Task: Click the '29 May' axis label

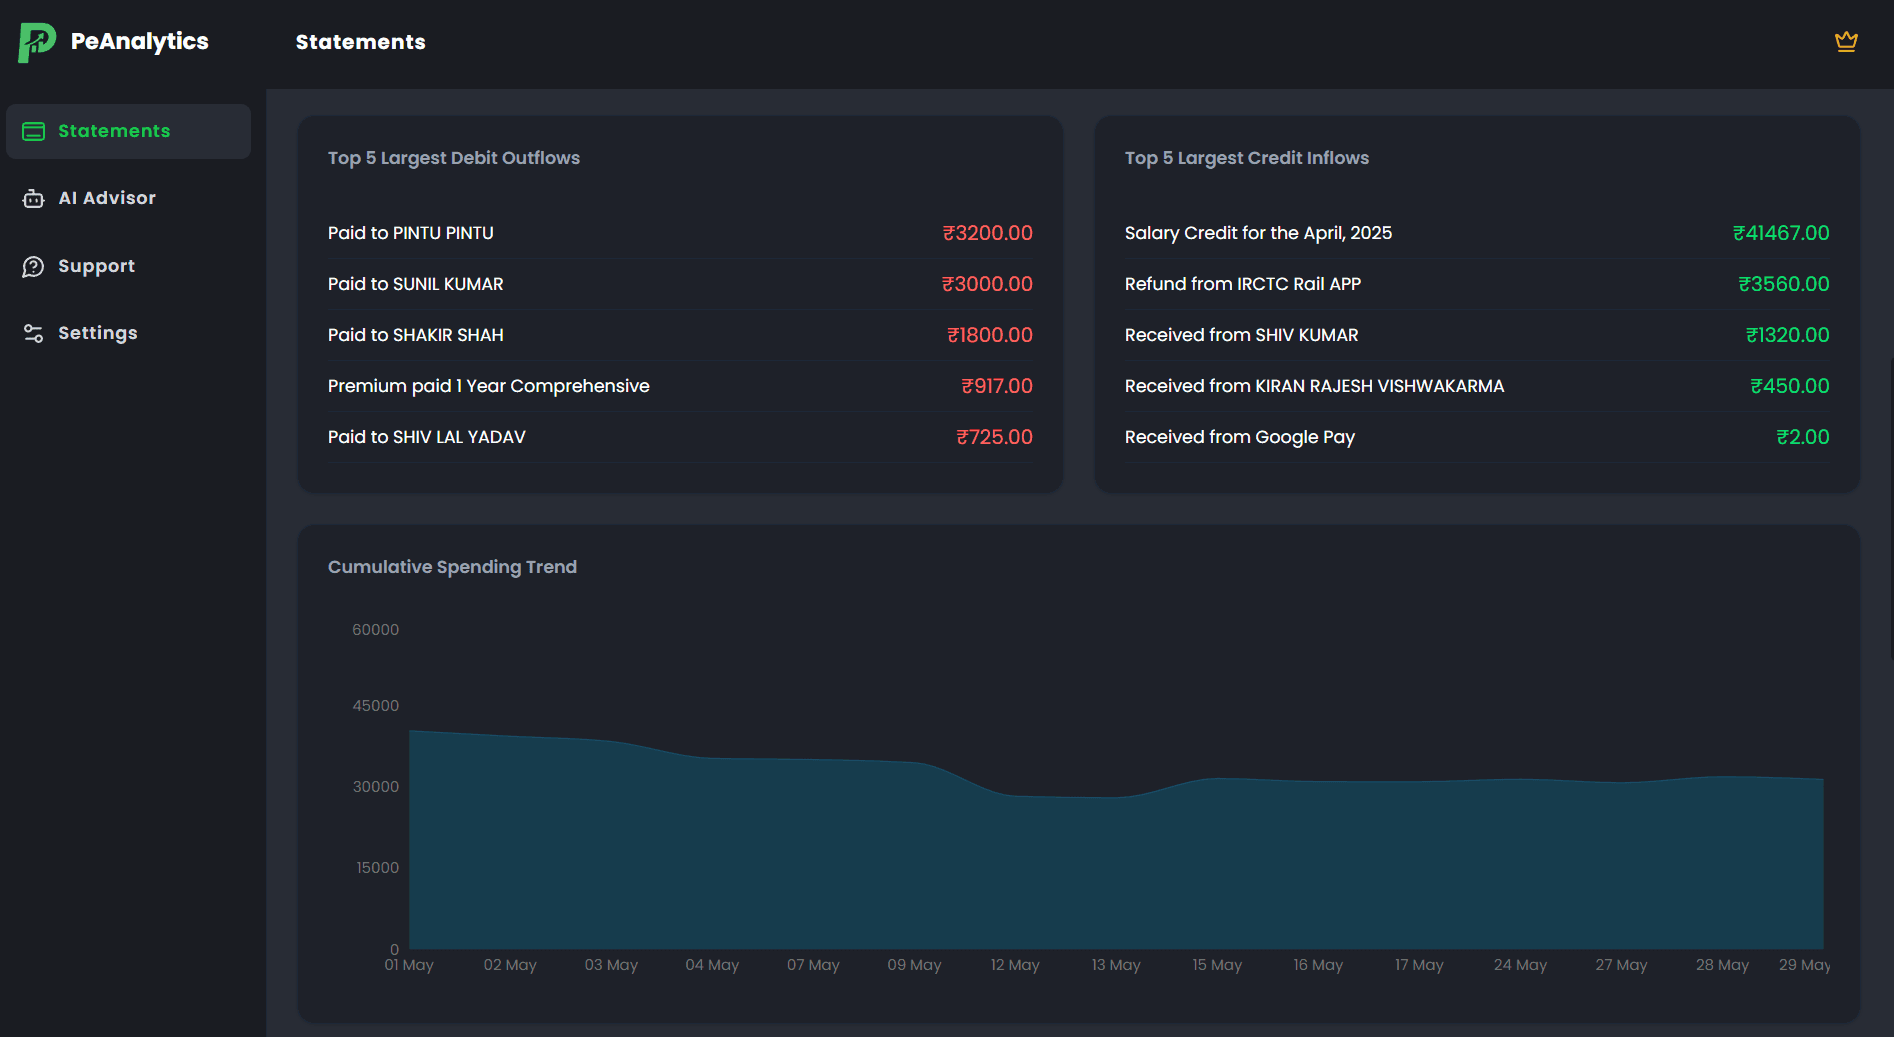Action: 1804,965
